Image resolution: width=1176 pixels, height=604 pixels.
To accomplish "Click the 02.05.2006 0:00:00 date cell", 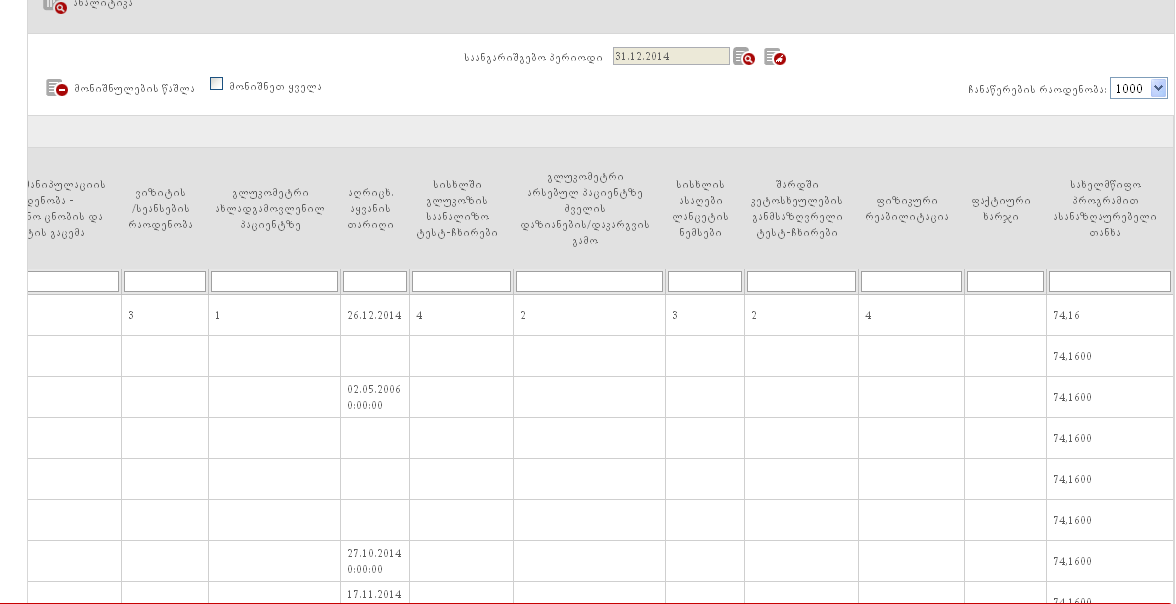I will point(374,396).
